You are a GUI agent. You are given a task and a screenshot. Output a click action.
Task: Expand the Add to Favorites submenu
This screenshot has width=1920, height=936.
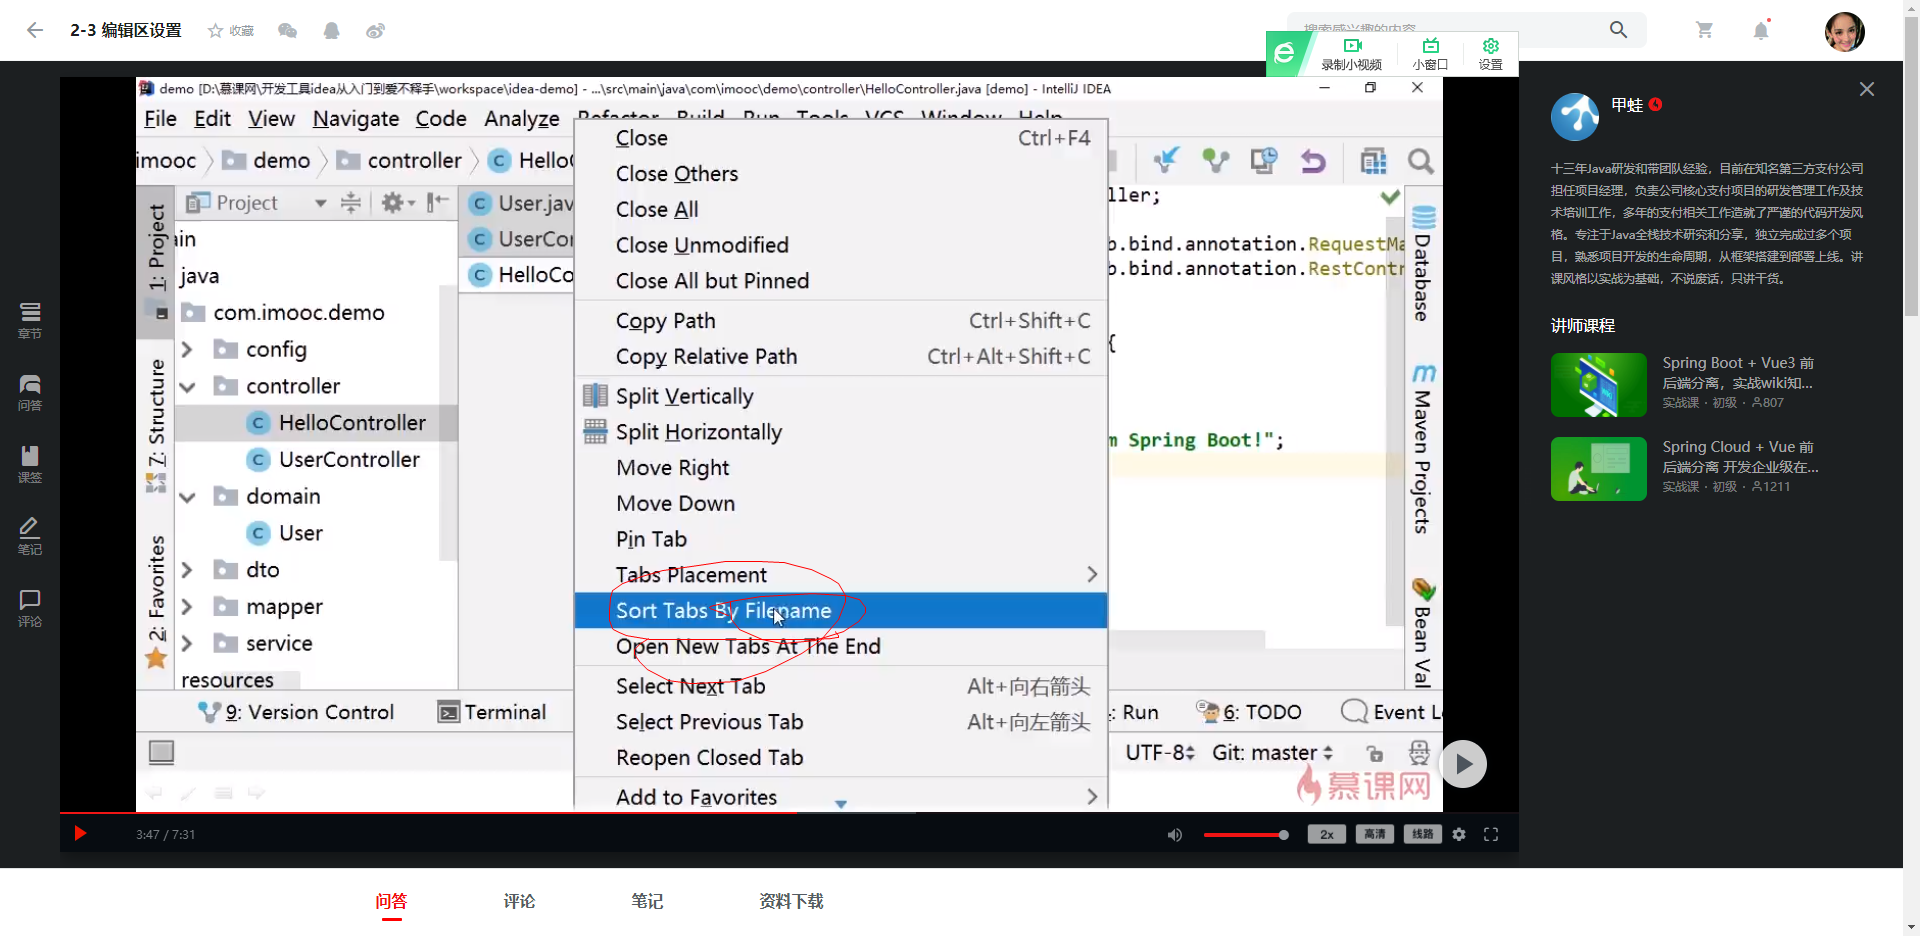[841, 797]
